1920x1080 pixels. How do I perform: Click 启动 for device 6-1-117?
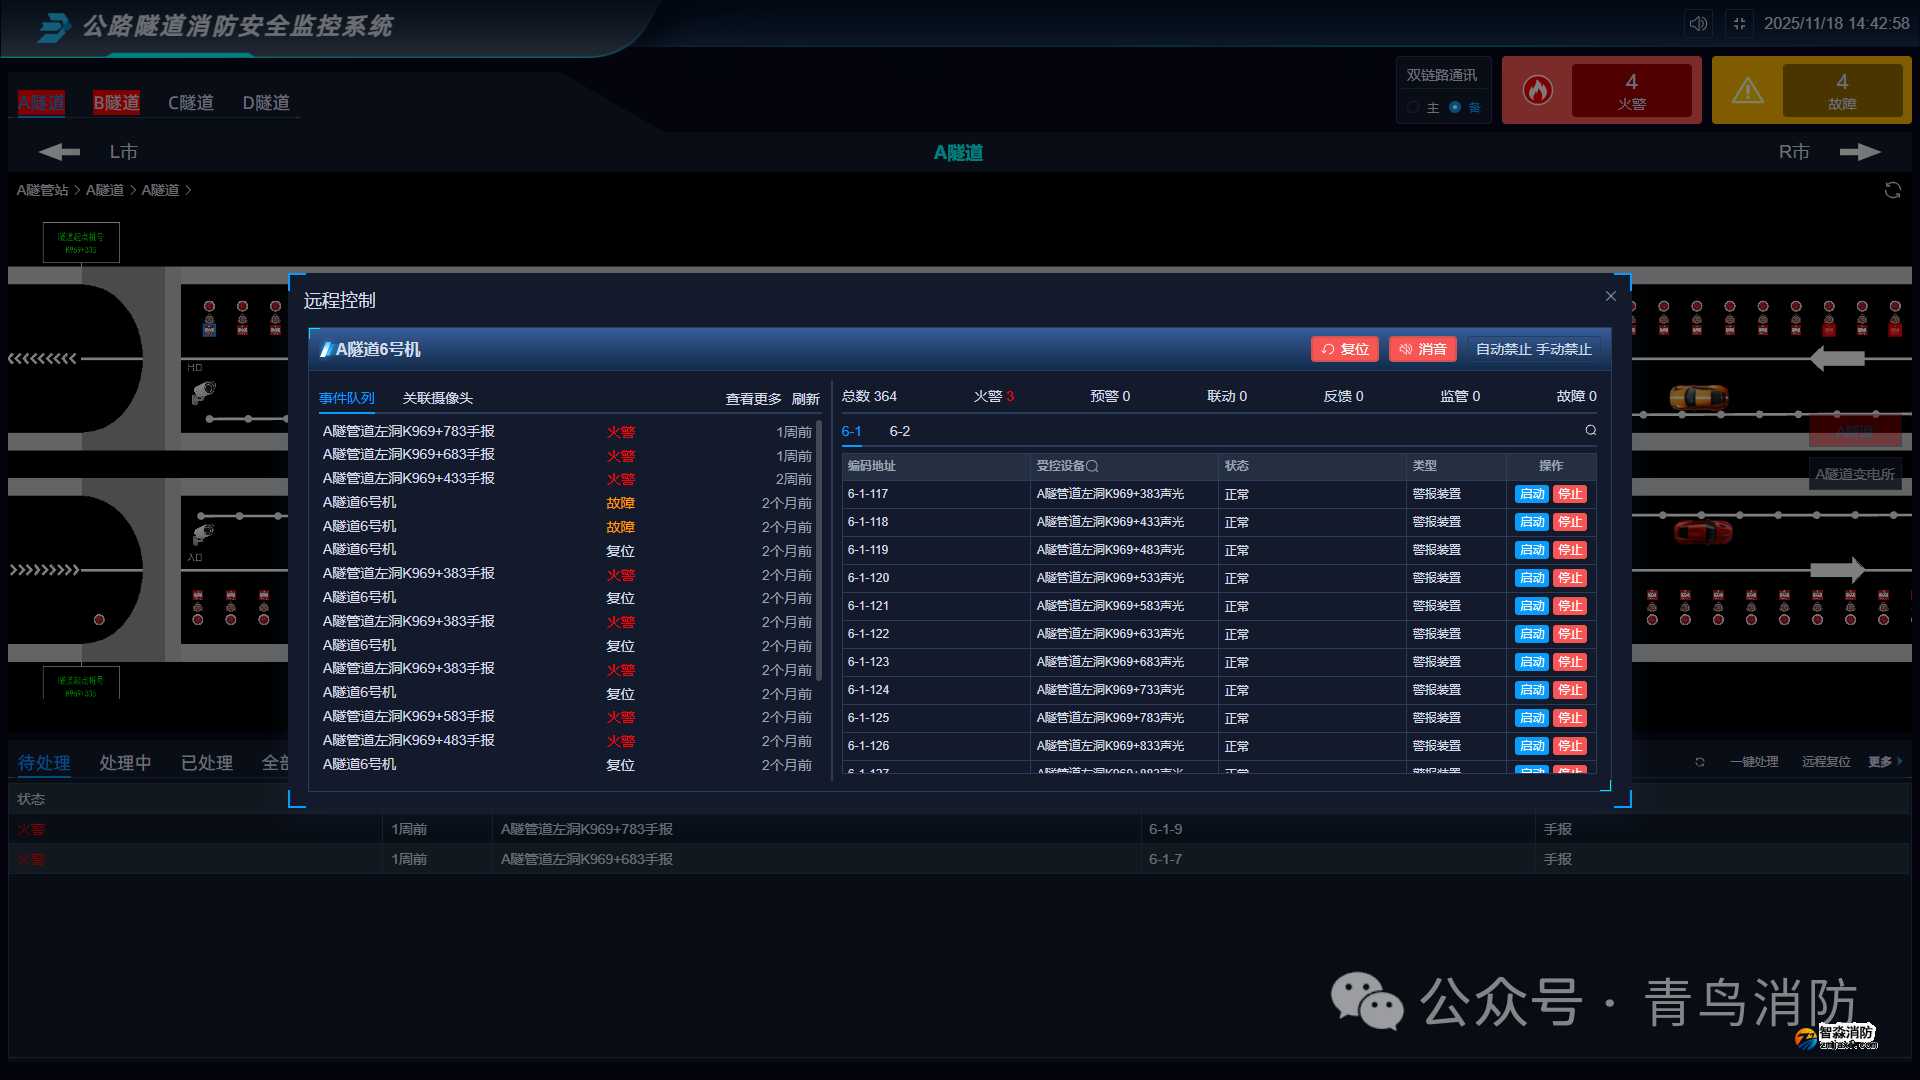[1531, 494]
